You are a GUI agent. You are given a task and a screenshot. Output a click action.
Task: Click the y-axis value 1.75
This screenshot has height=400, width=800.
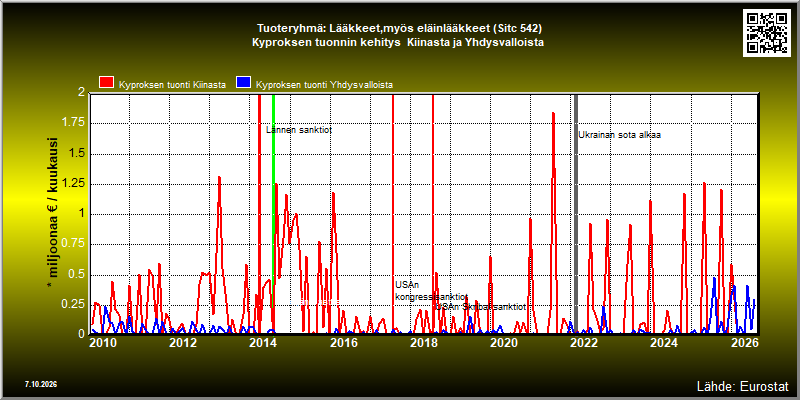pos(74,123)
